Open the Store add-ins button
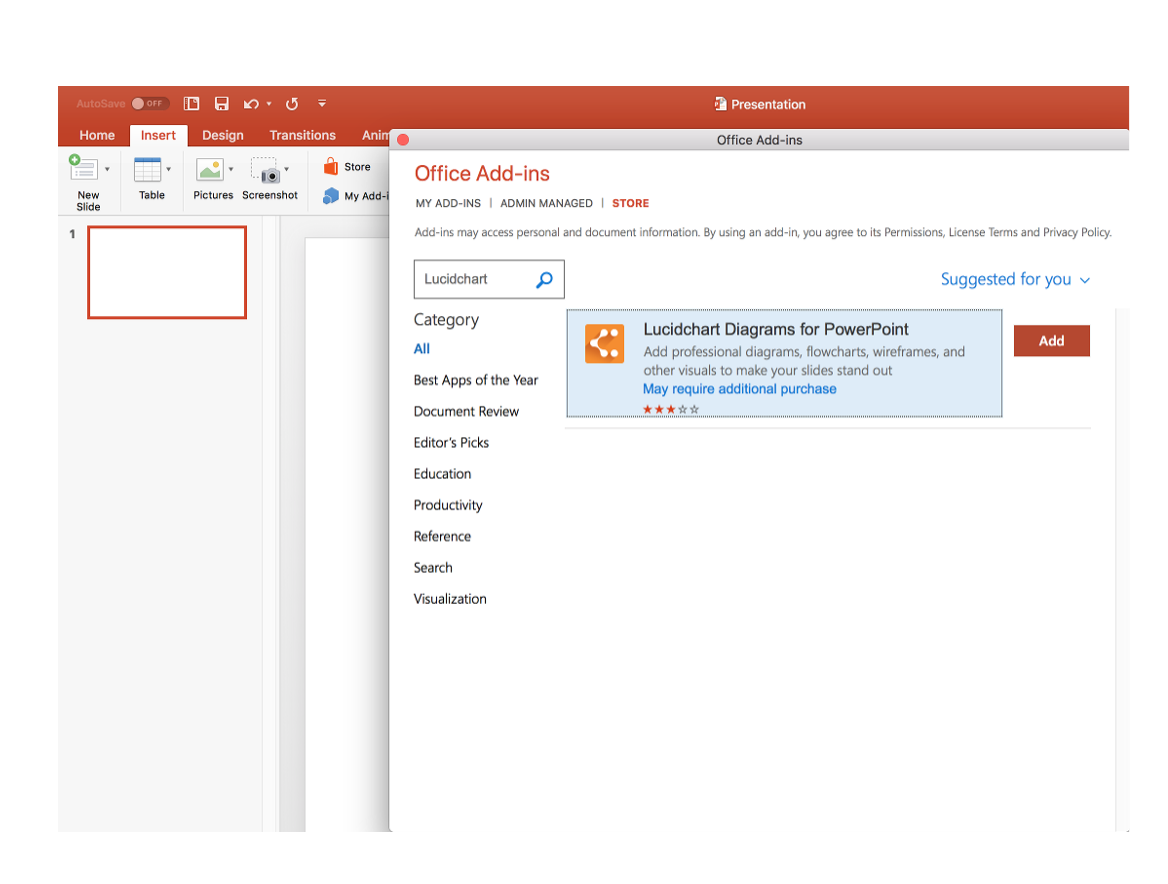This screenshot has height=884, width=1168. pos(347,167)
